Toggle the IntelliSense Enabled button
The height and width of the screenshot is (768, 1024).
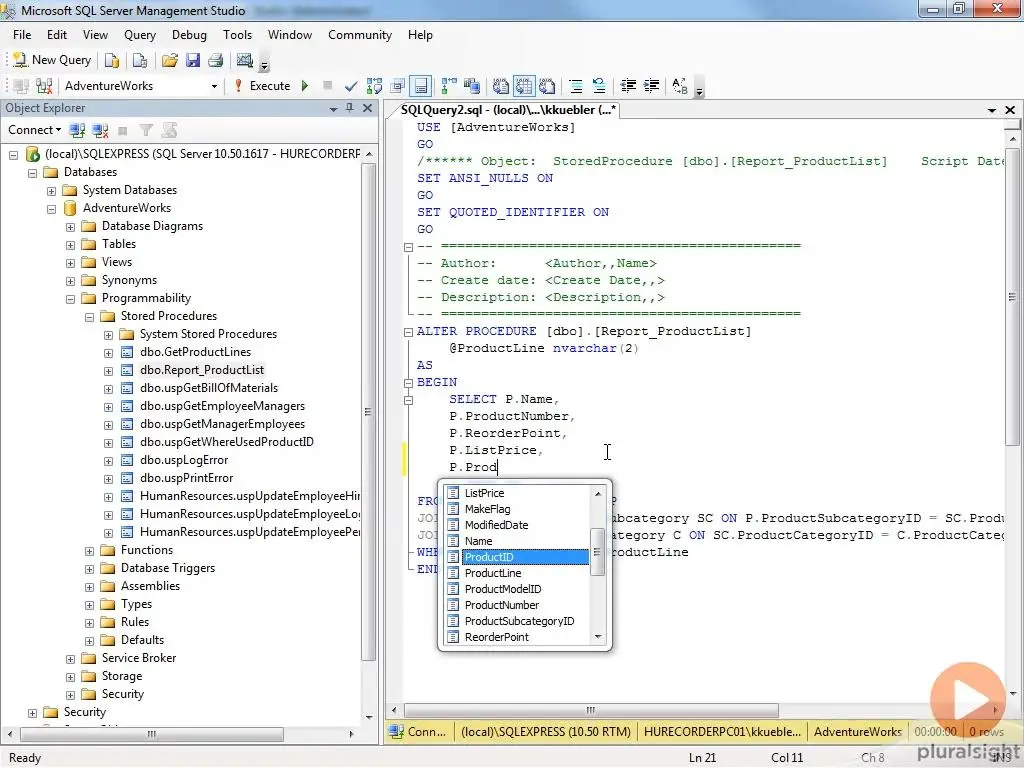[x=421, y=86]
